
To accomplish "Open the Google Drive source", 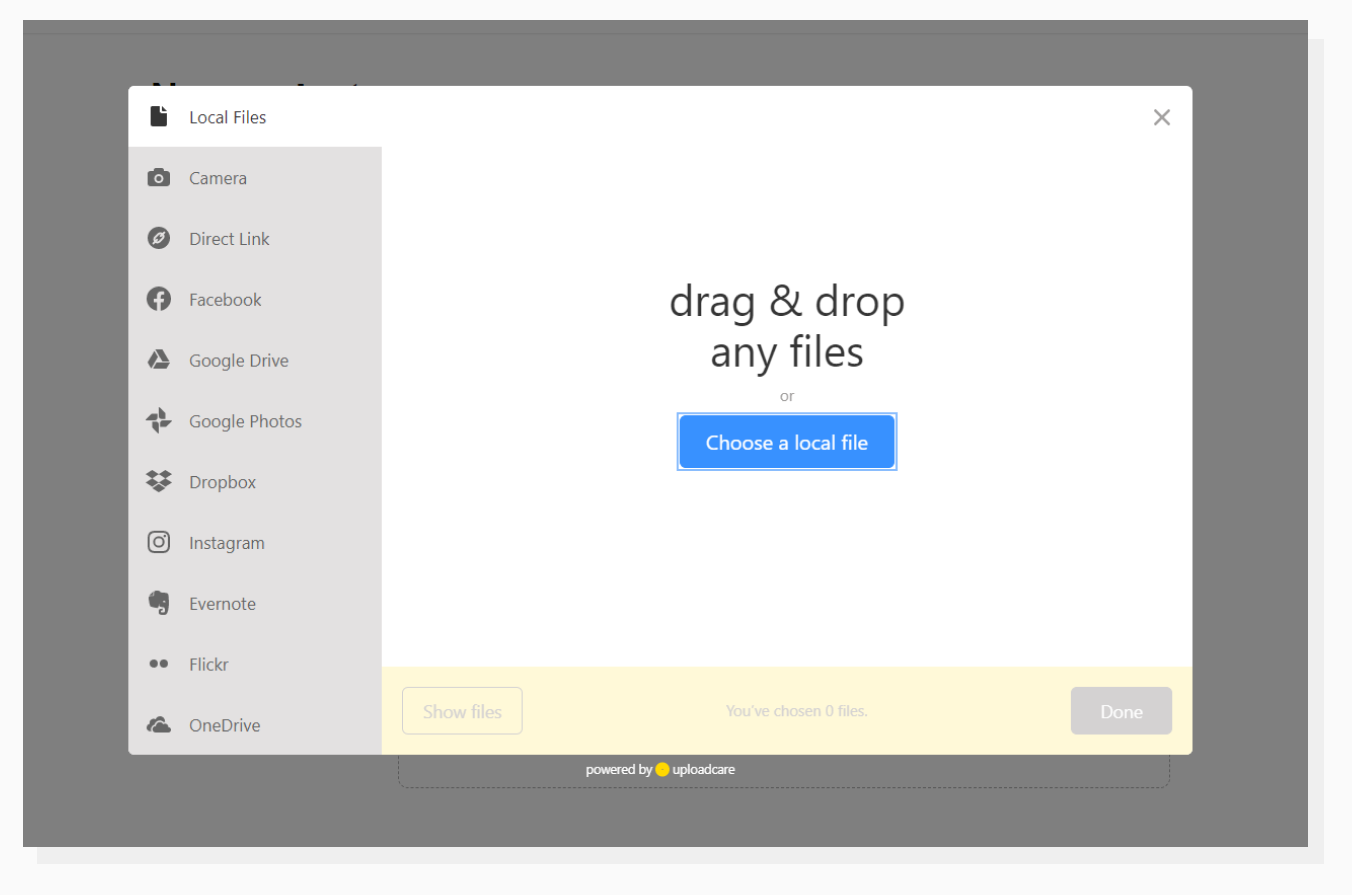I will click(238, 360).
